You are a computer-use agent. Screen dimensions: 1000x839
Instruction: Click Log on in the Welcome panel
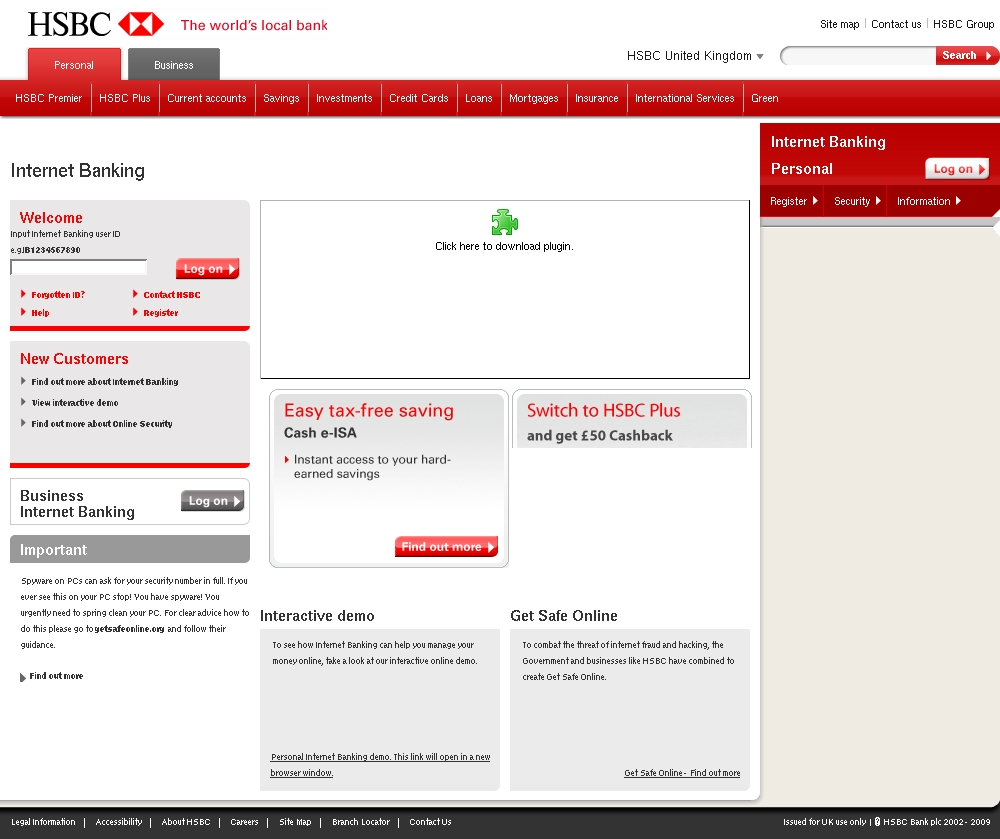click(208, 269)
